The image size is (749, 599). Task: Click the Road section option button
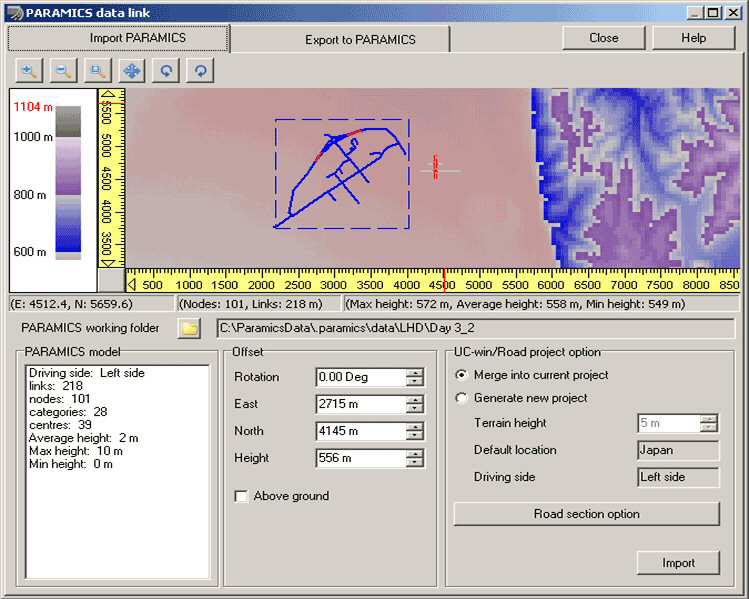click(586, 514)
